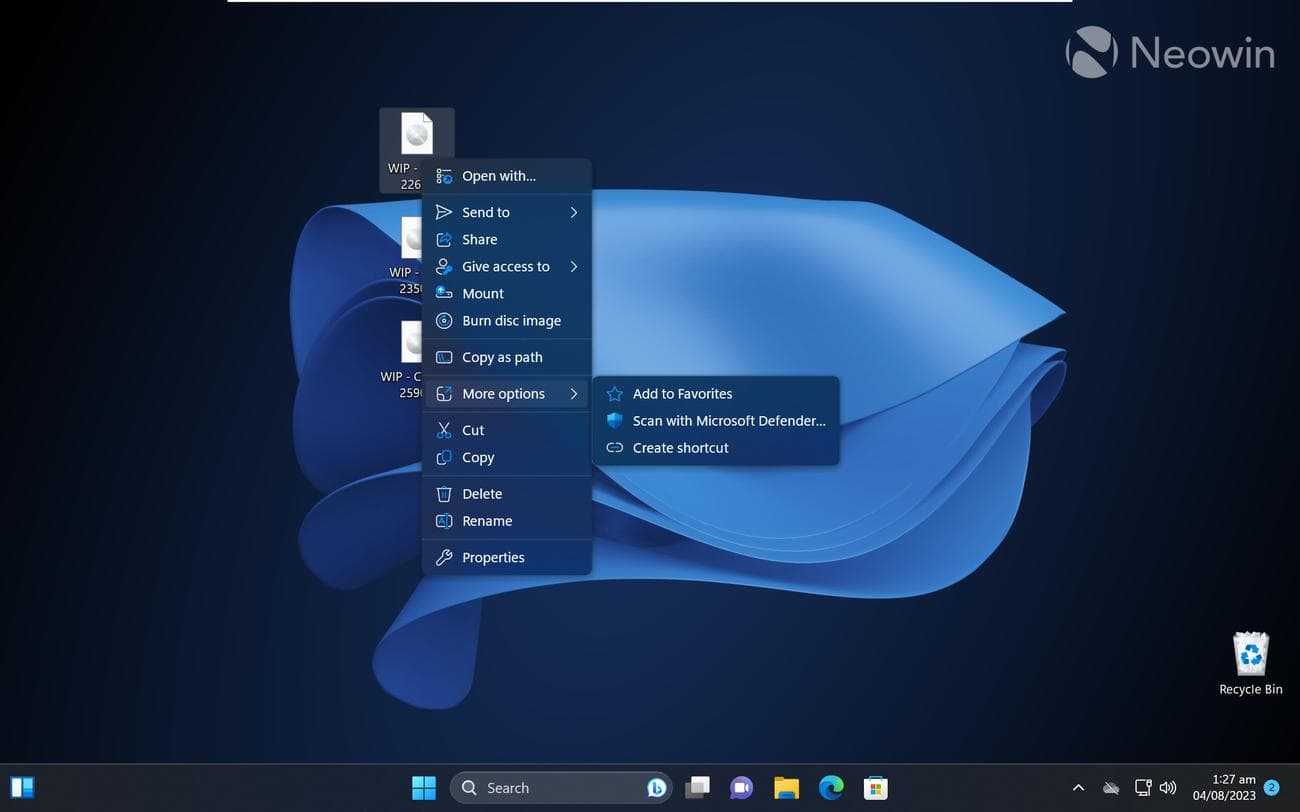Screen dimensions: 1300x812
Task: Click the Windows Start button
Action: coord(424,788)
